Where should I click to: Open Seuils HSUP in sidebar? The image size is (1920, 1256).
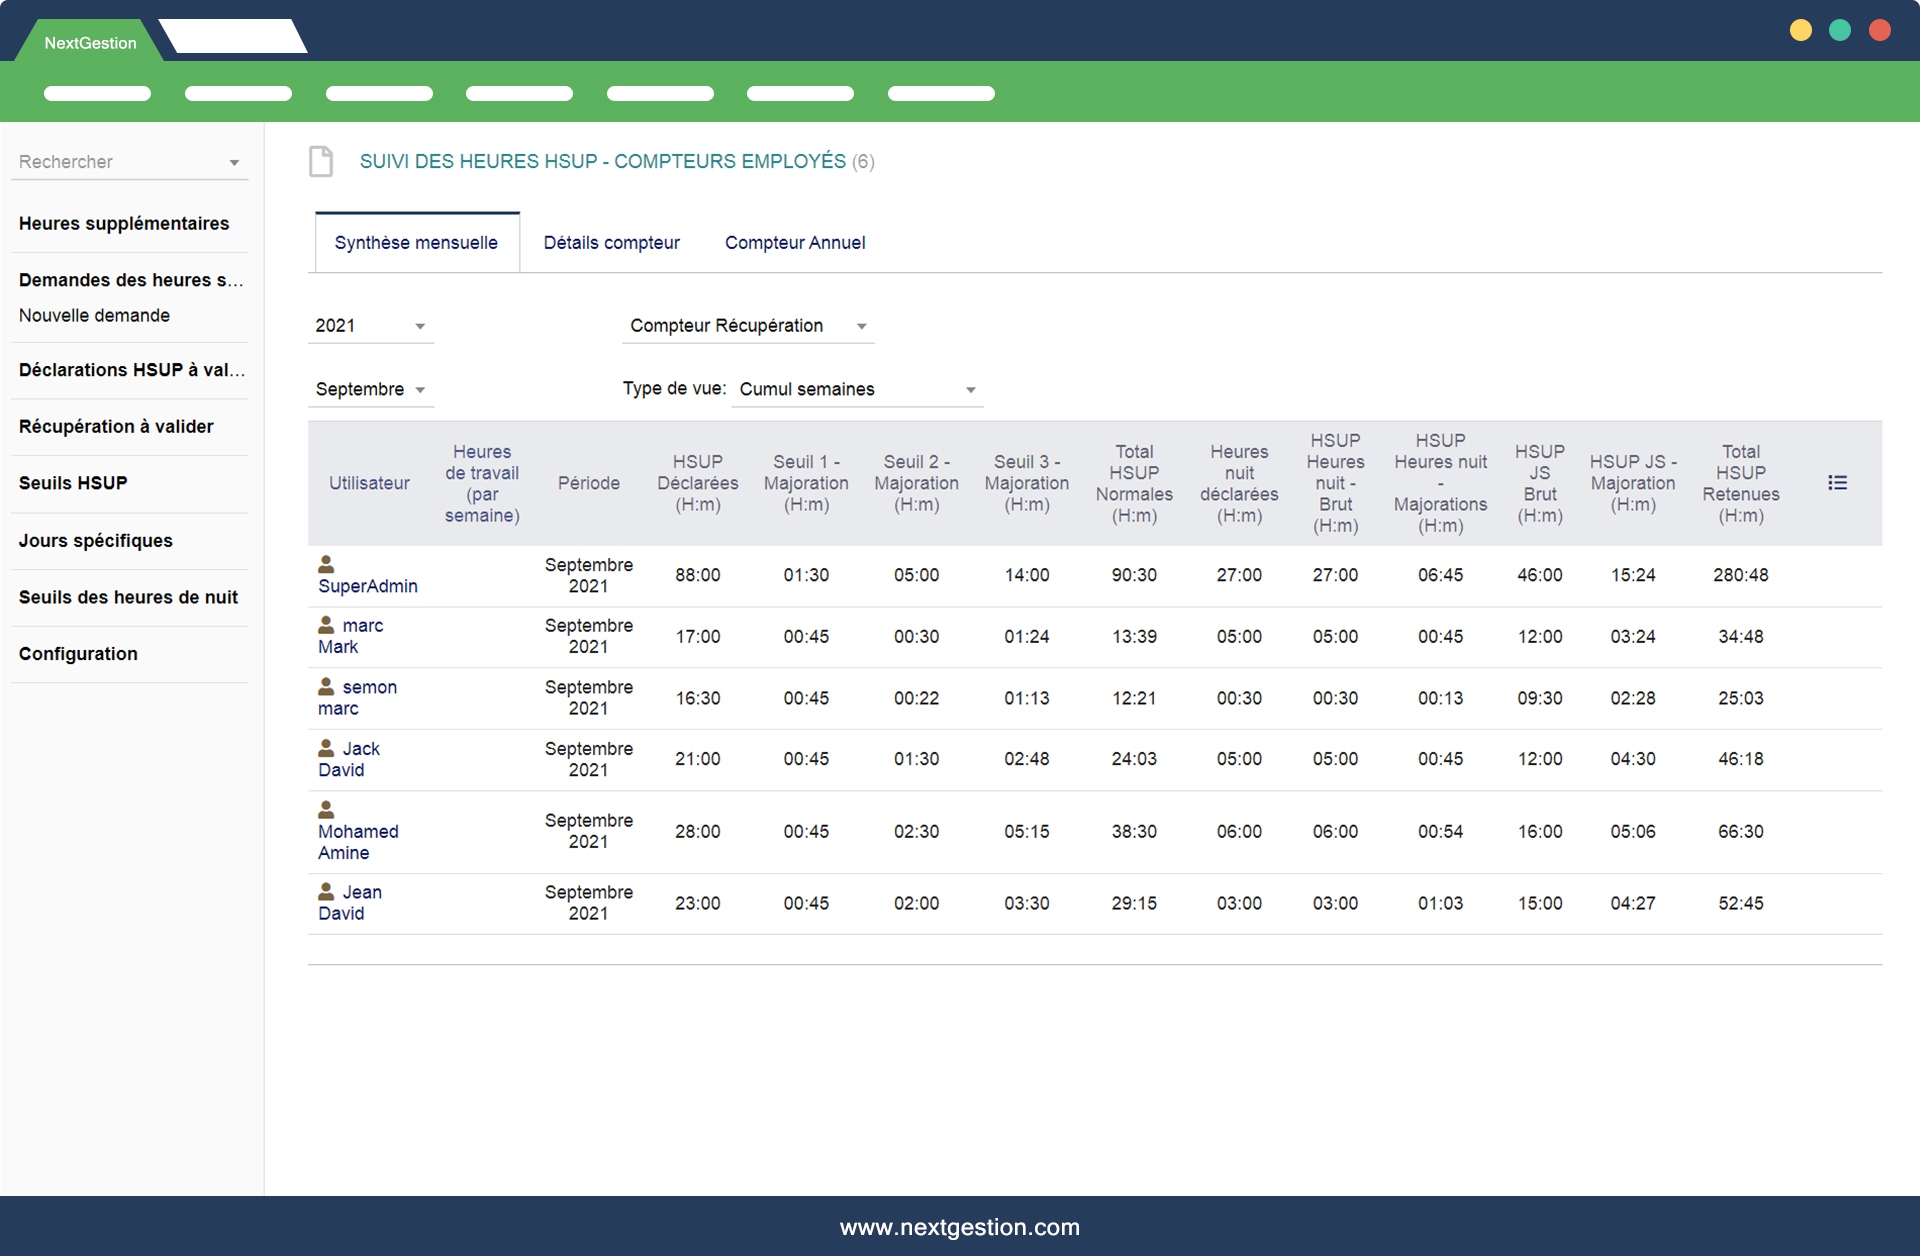[x=73, y=483]
